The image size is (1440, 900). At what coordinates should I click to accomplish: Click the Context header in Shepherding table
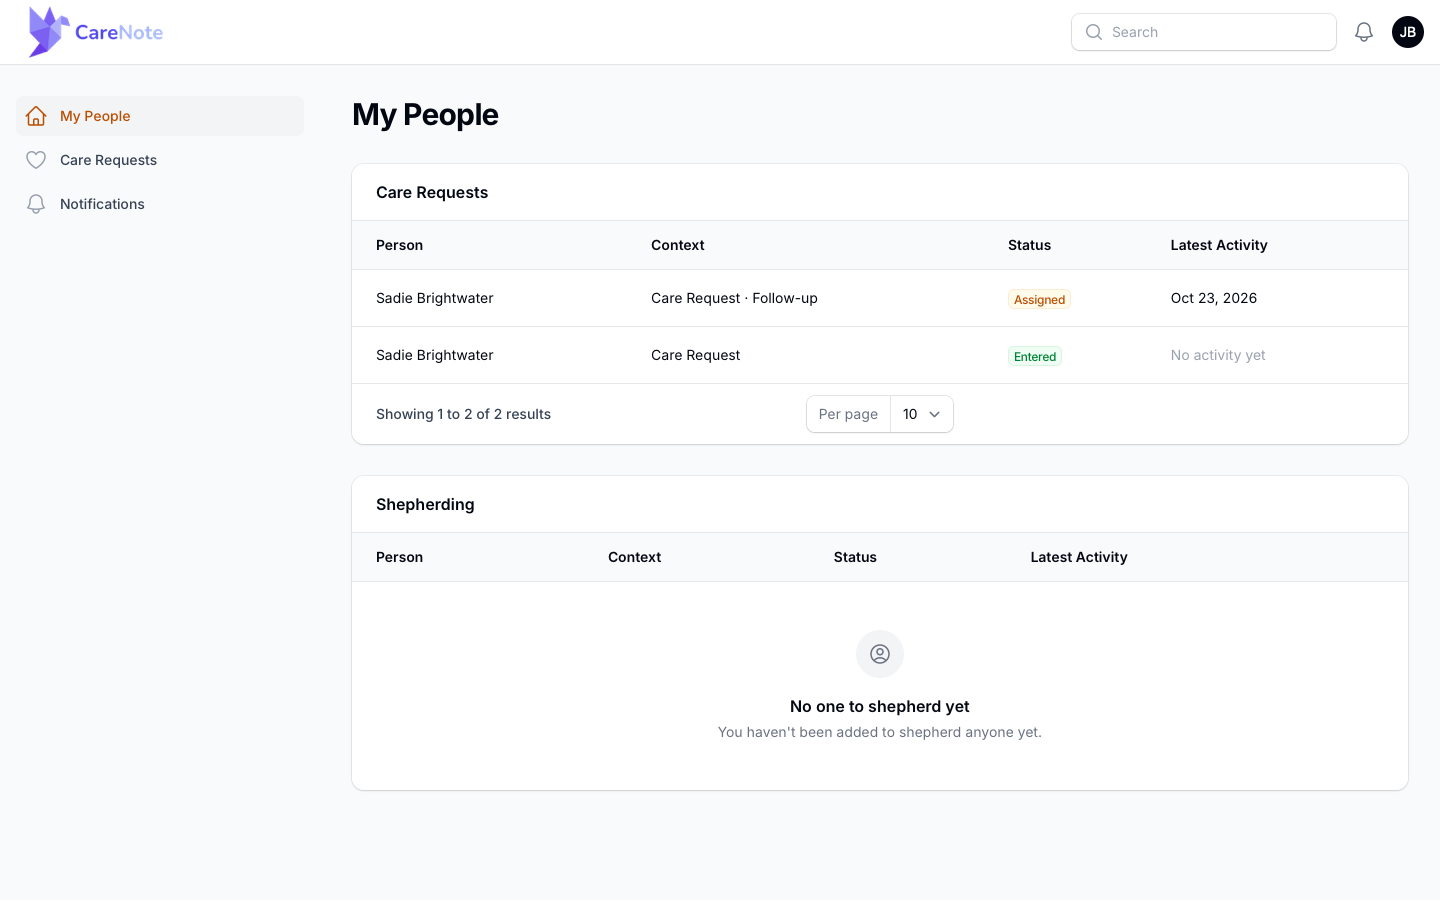coord(635,557)
